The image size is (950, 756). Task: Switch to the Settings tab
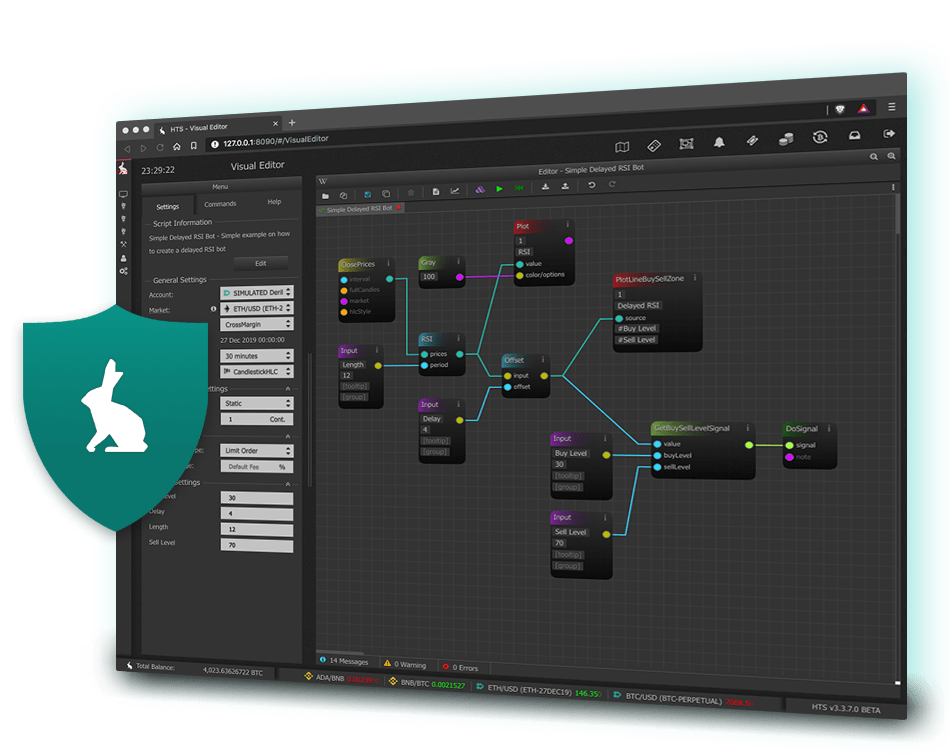click(x=168, y=207)
